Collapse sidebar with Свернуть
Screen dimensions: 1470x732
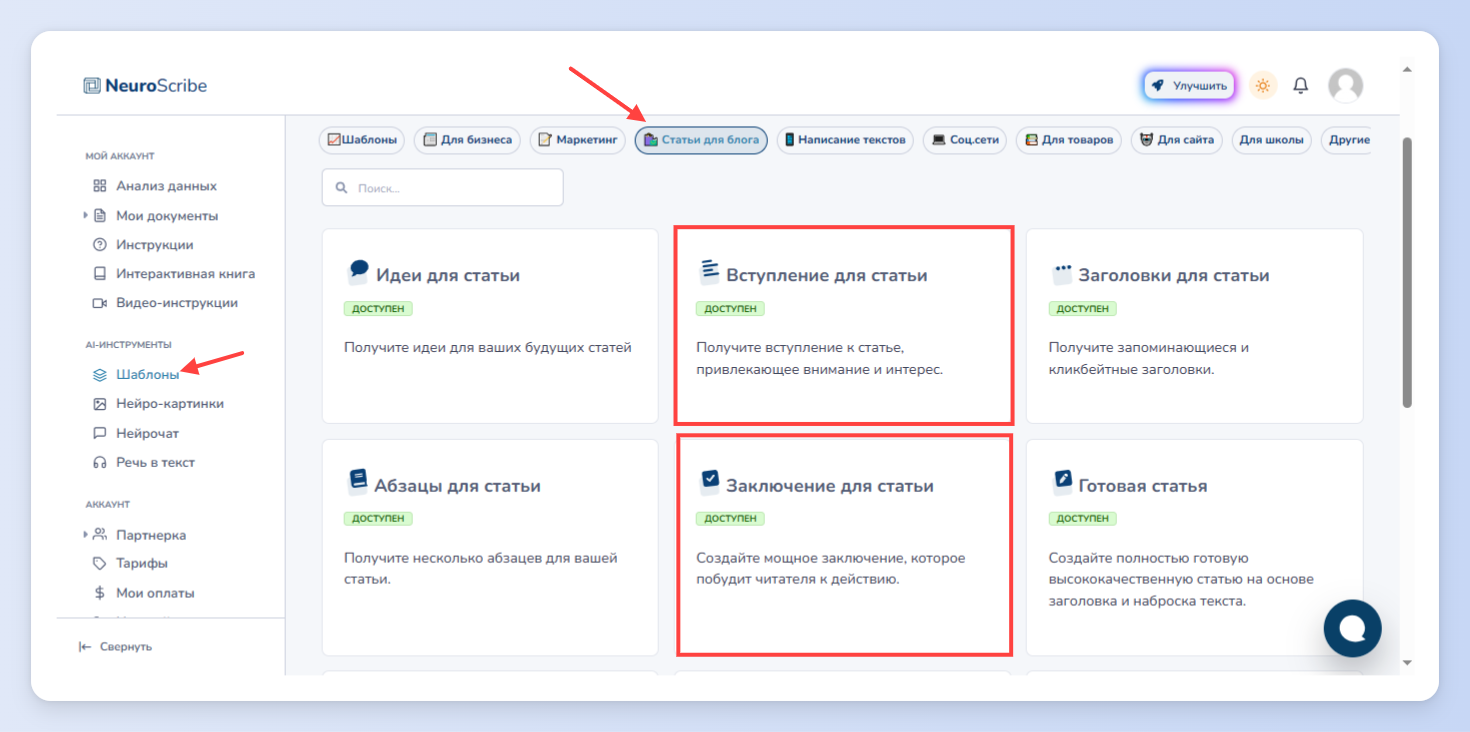(116, 647)
